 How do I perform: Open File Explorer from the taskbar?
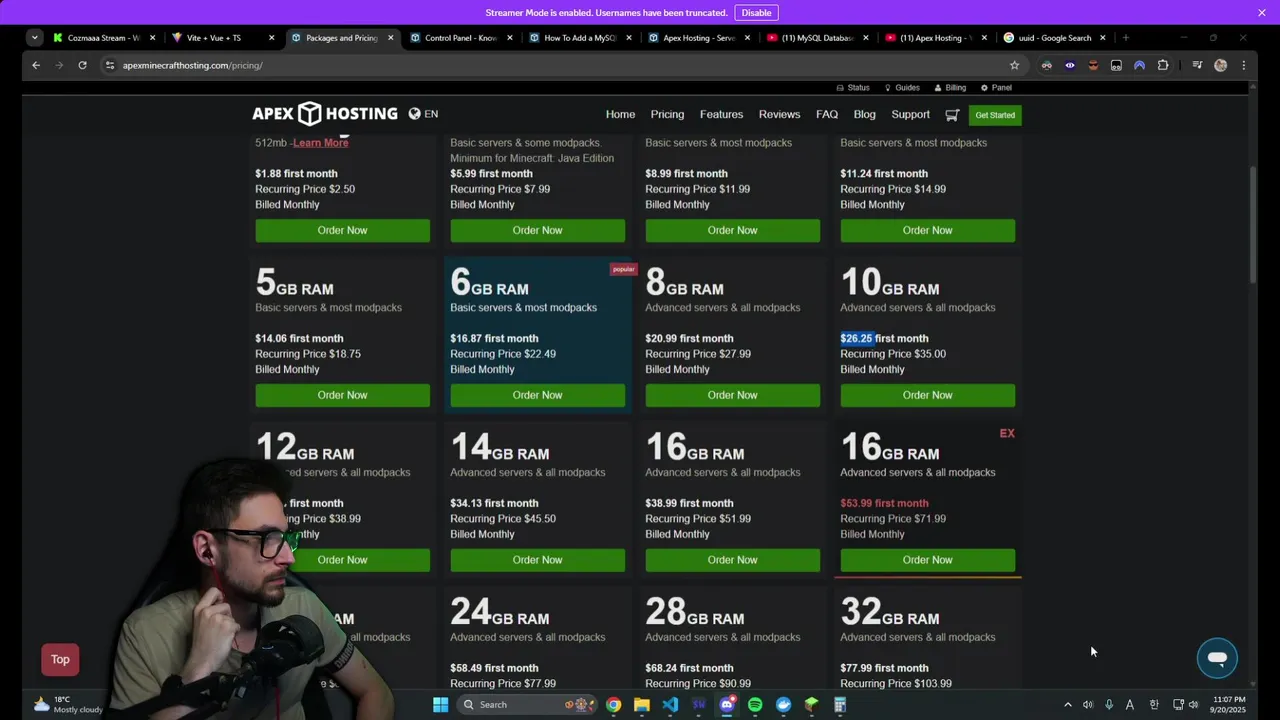click(x=642, y=705)
